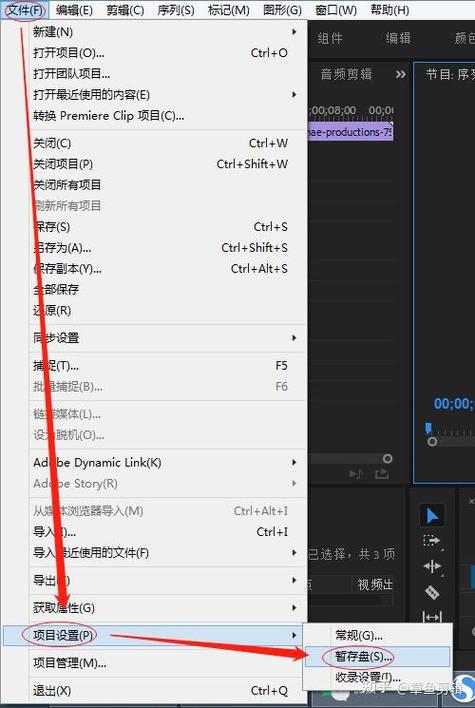
Task: Open the 编辑(E) menu
Action: [x=74, y=9]
